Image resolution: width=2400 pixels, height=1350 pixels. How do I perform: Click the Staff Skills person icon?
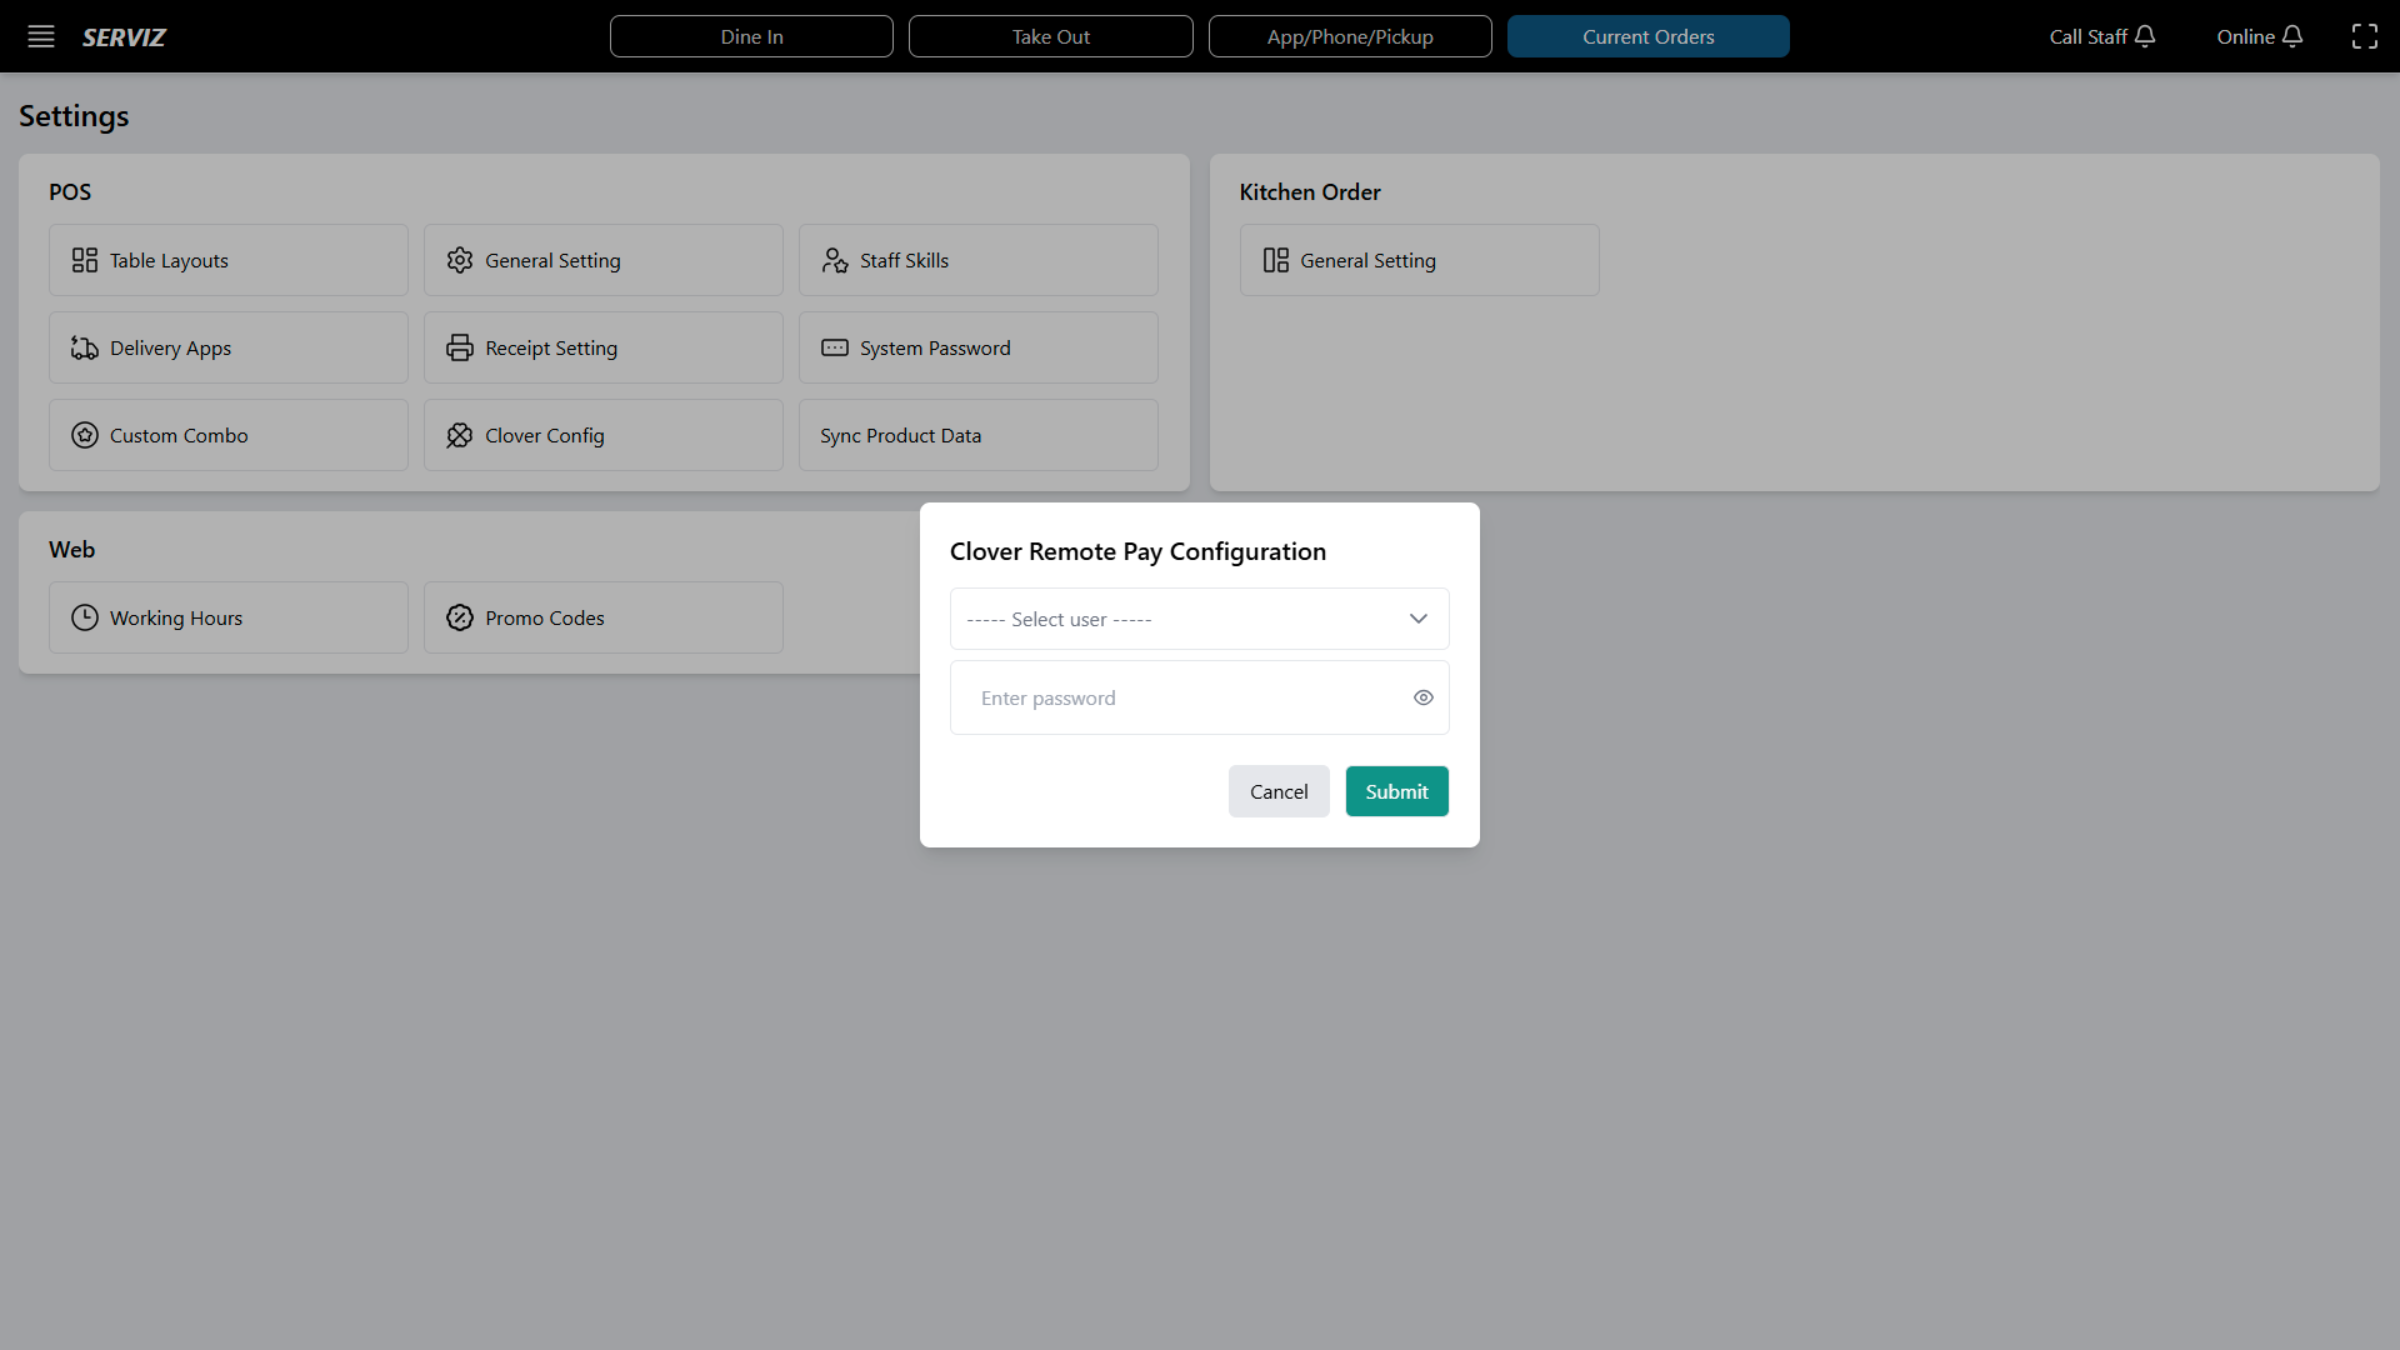pos(834,259)
